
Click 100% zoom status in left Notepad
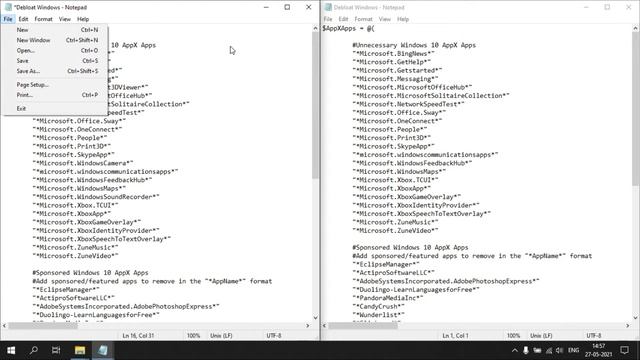pos(193,336)
